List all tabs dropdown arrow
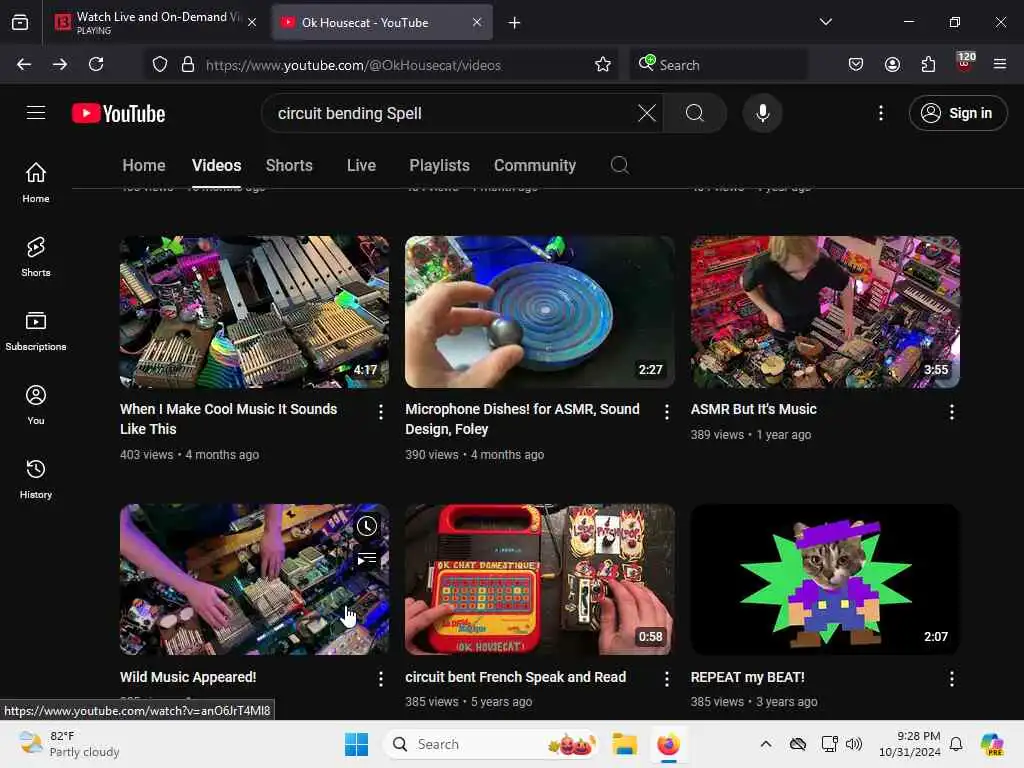This screenshot has height=768, width=1024. coord(825,22)
